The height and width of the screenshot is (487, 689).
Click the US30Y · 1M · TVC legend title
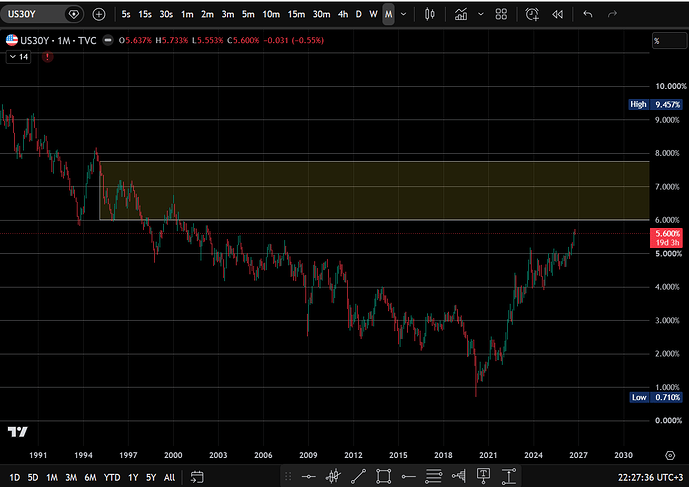58,40
